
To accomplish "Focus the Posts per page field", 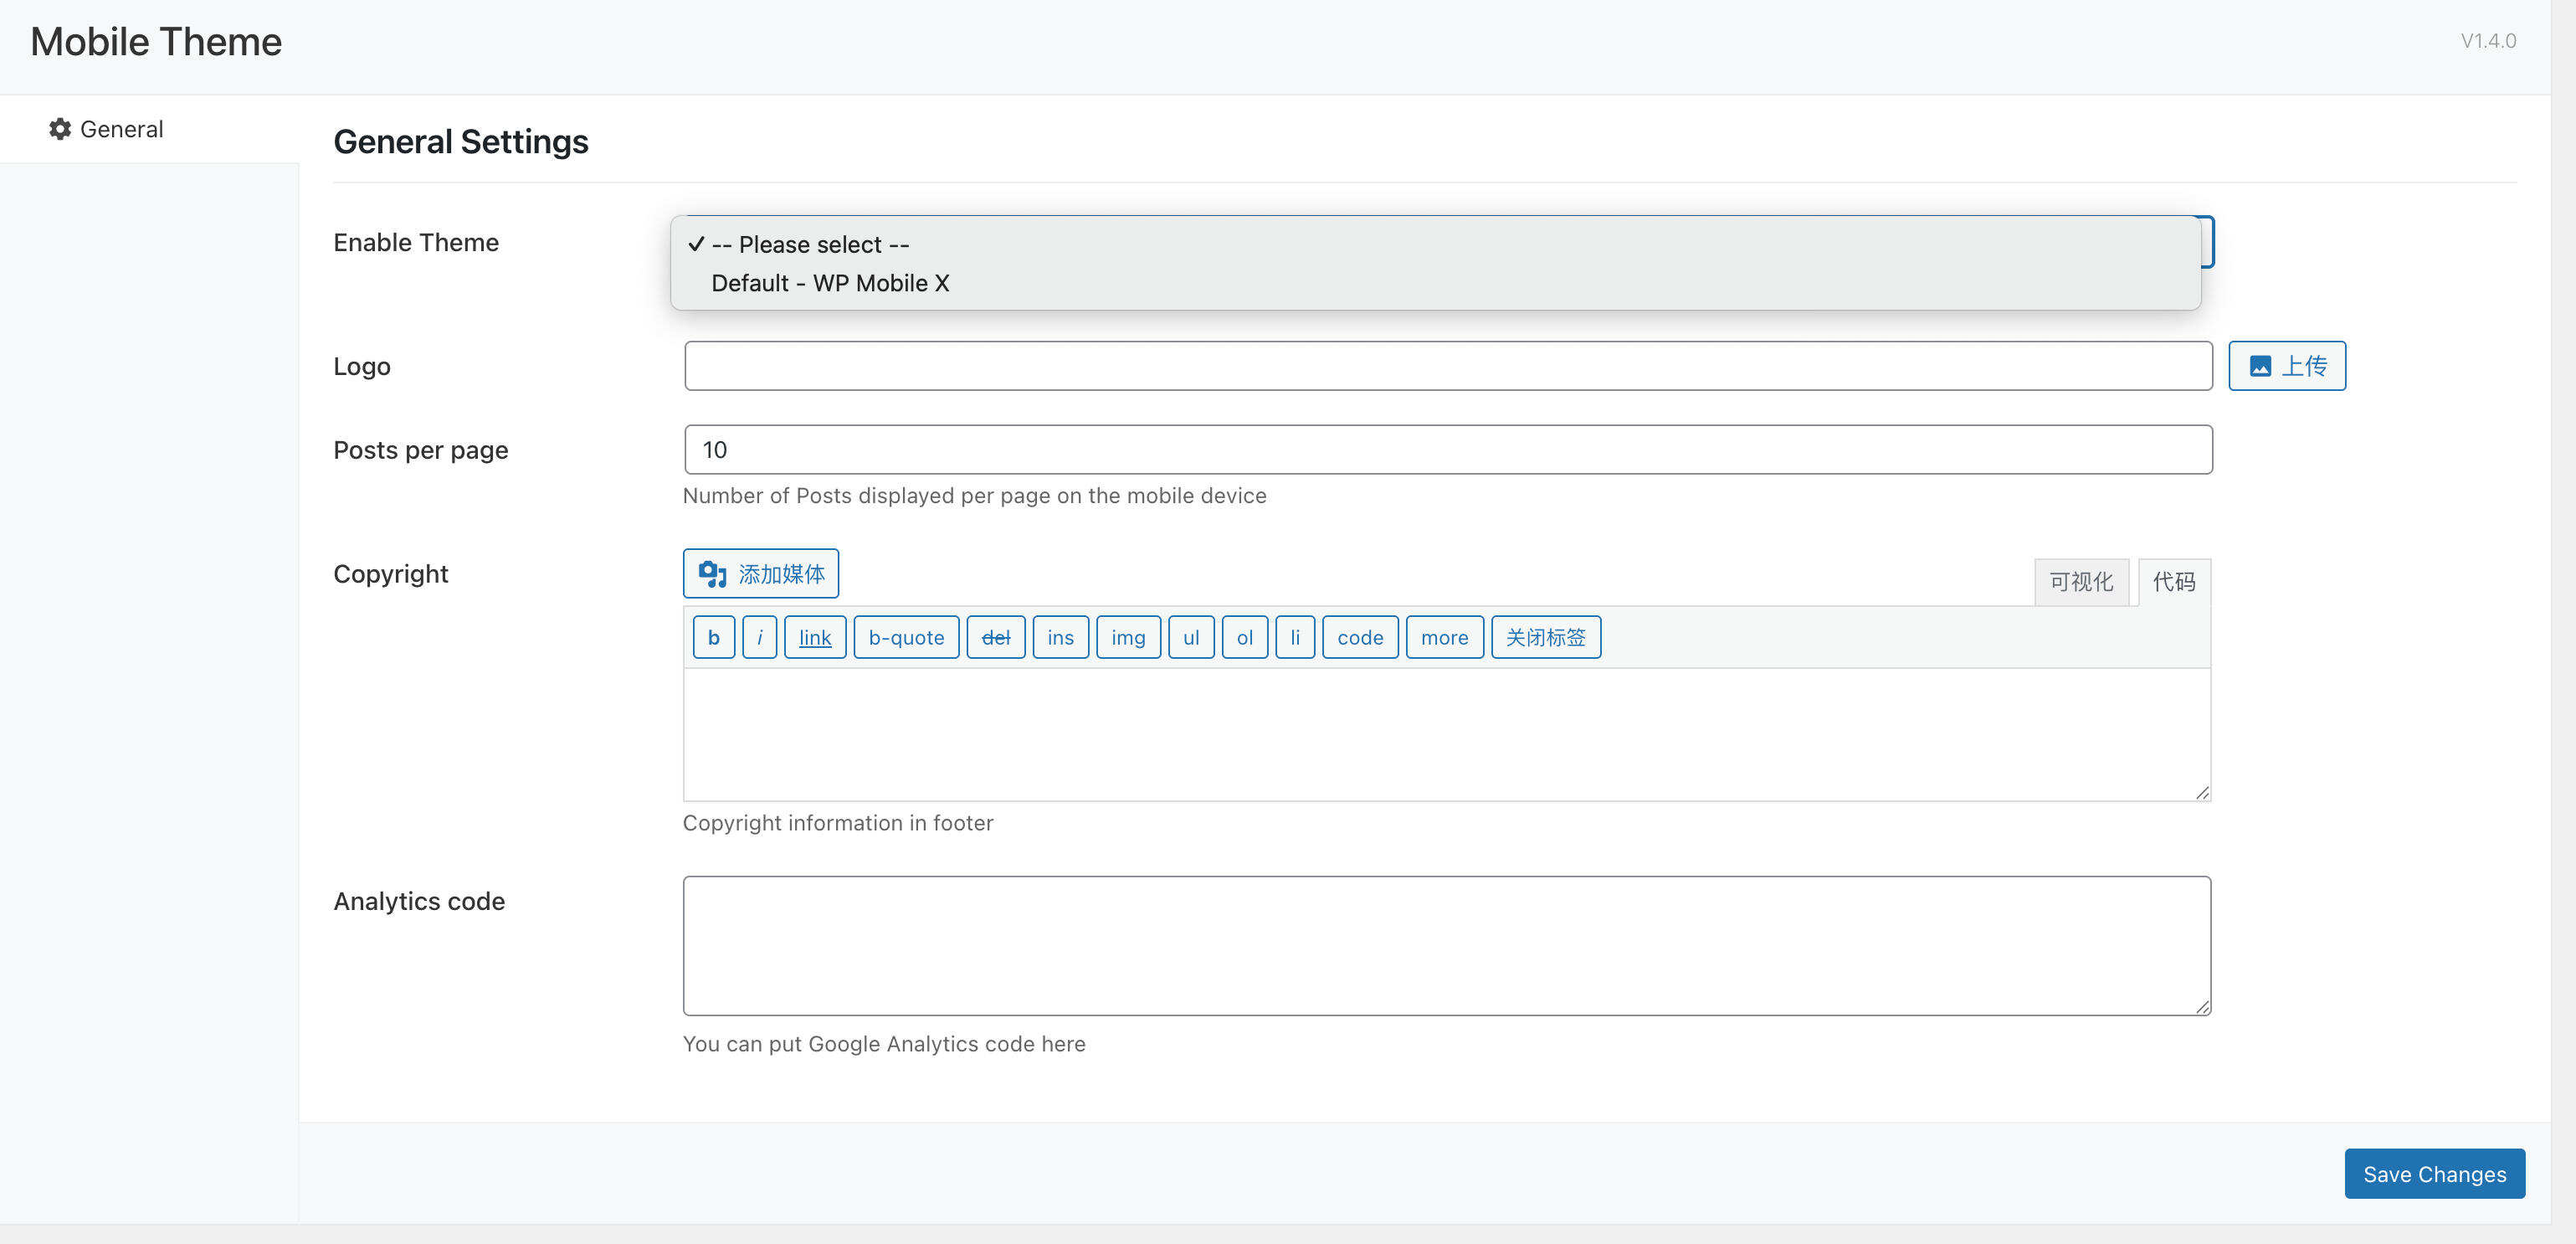I will [x=1446, y=450].
